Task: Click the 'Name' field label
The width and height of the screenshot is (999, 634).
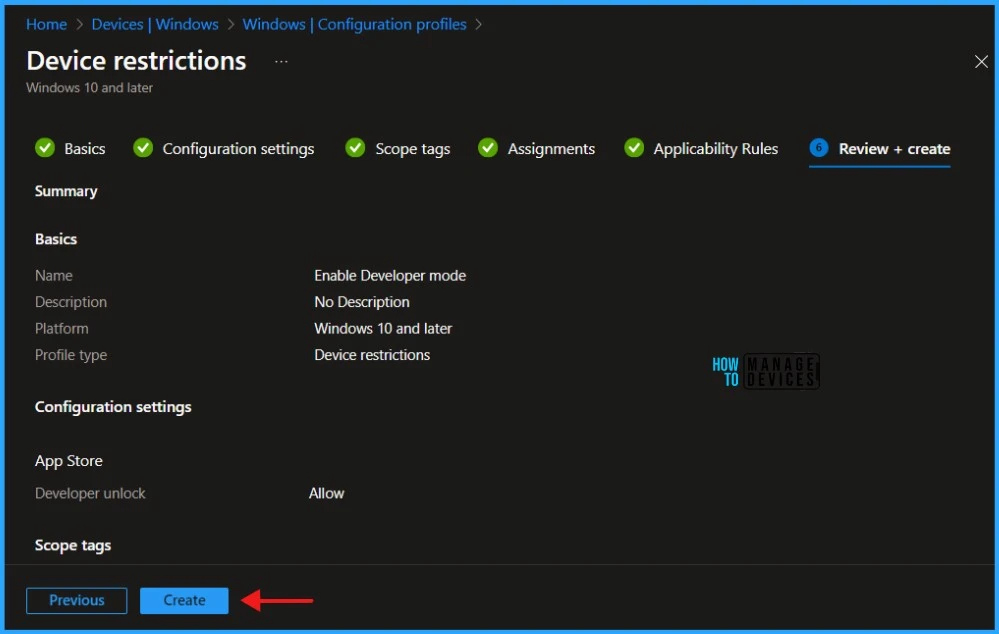Action: [54, 275]
